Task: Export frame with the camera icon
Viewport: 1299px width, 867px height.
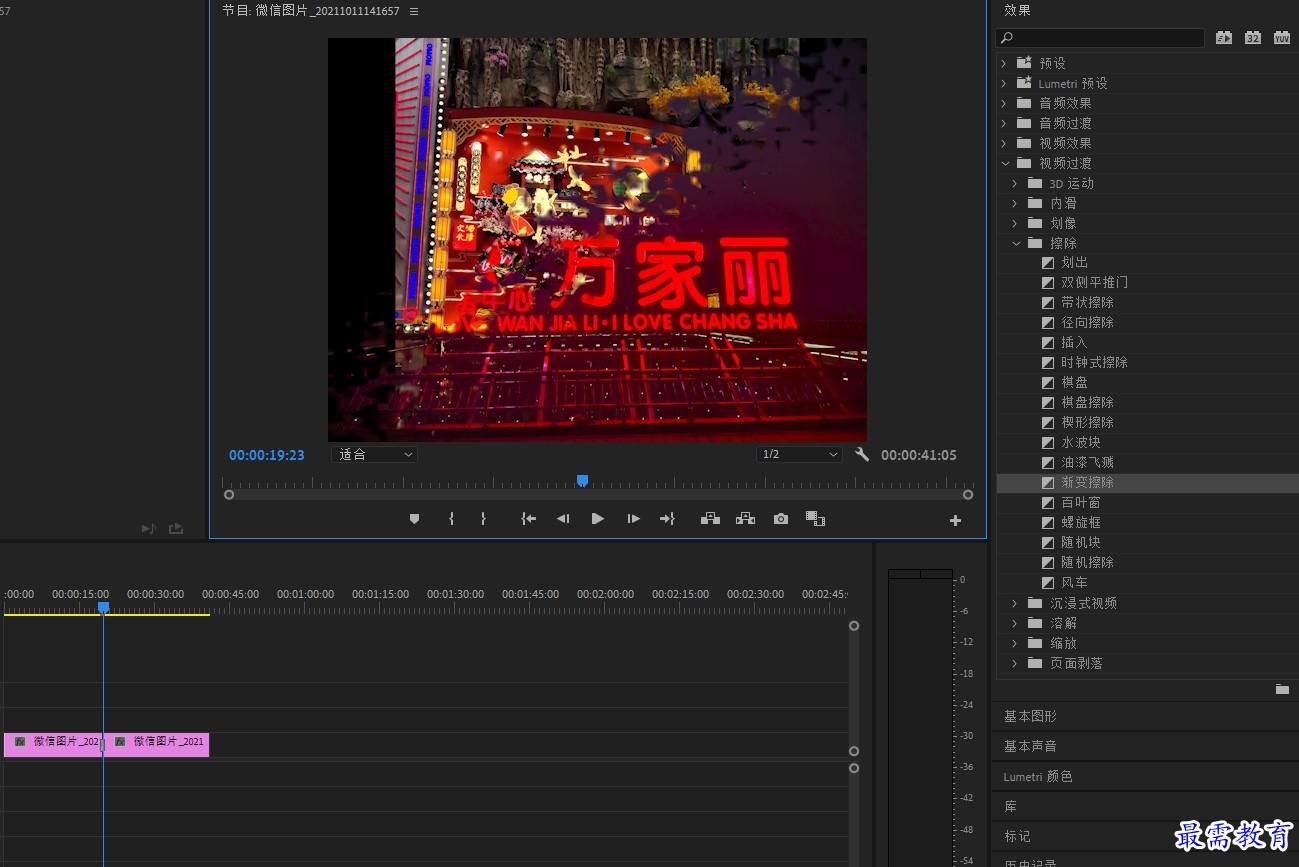Action: coord(781,519)
